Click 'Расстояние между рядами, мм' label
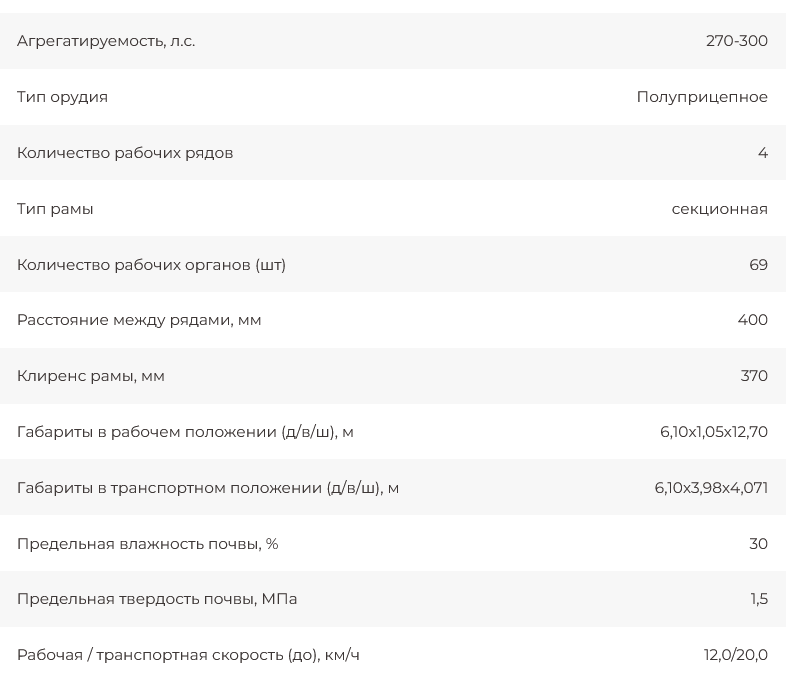 pos(139,320)
